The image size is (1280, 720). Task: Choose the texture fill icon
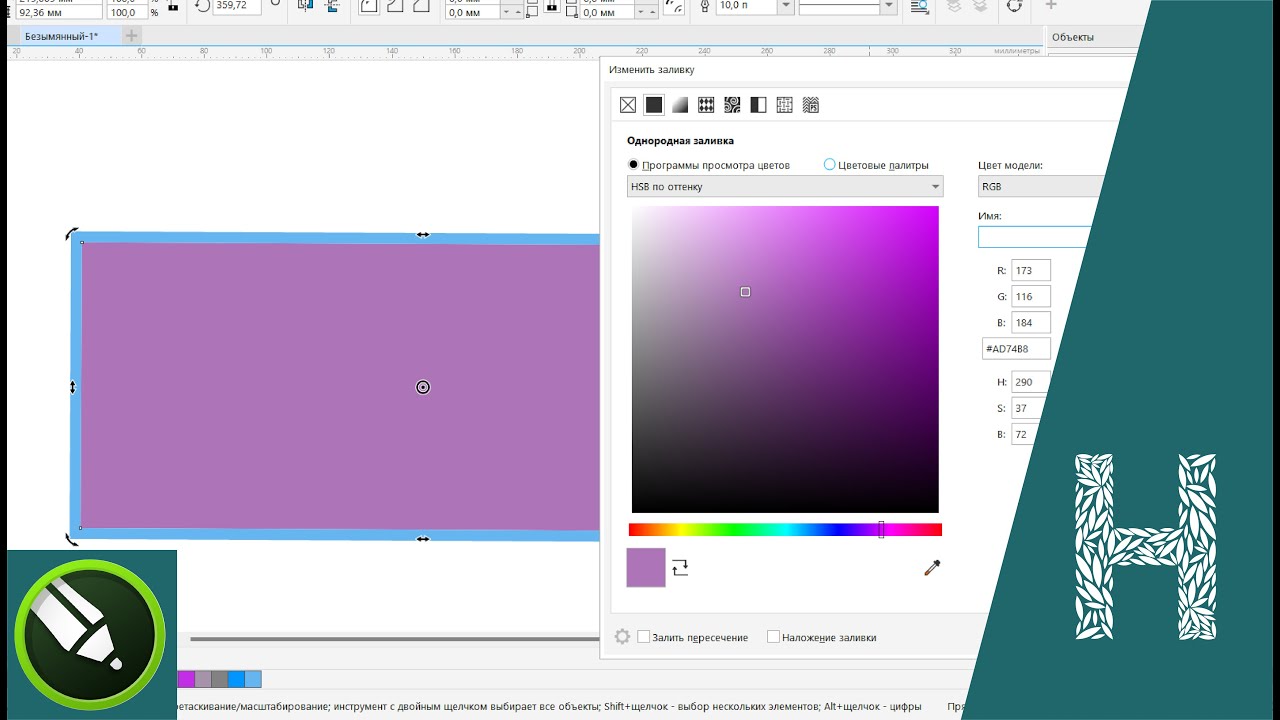pyautogui.click(x=784, y=105)
